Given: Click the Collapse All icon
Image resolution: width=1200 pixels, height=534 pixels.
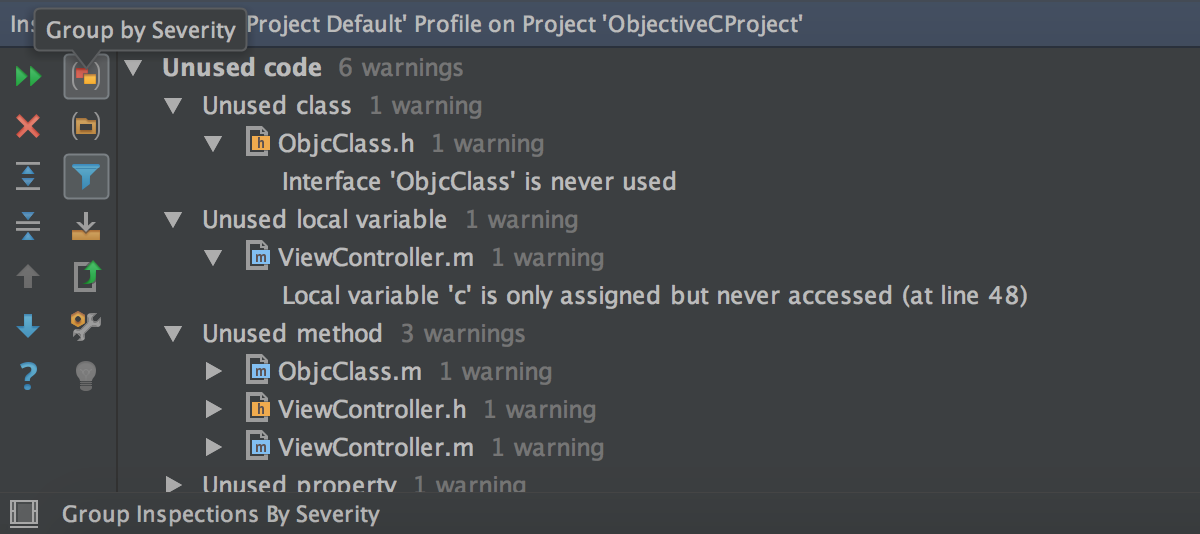Looking at the screenshot, I should pyautogui.click(x=28, y=226).
